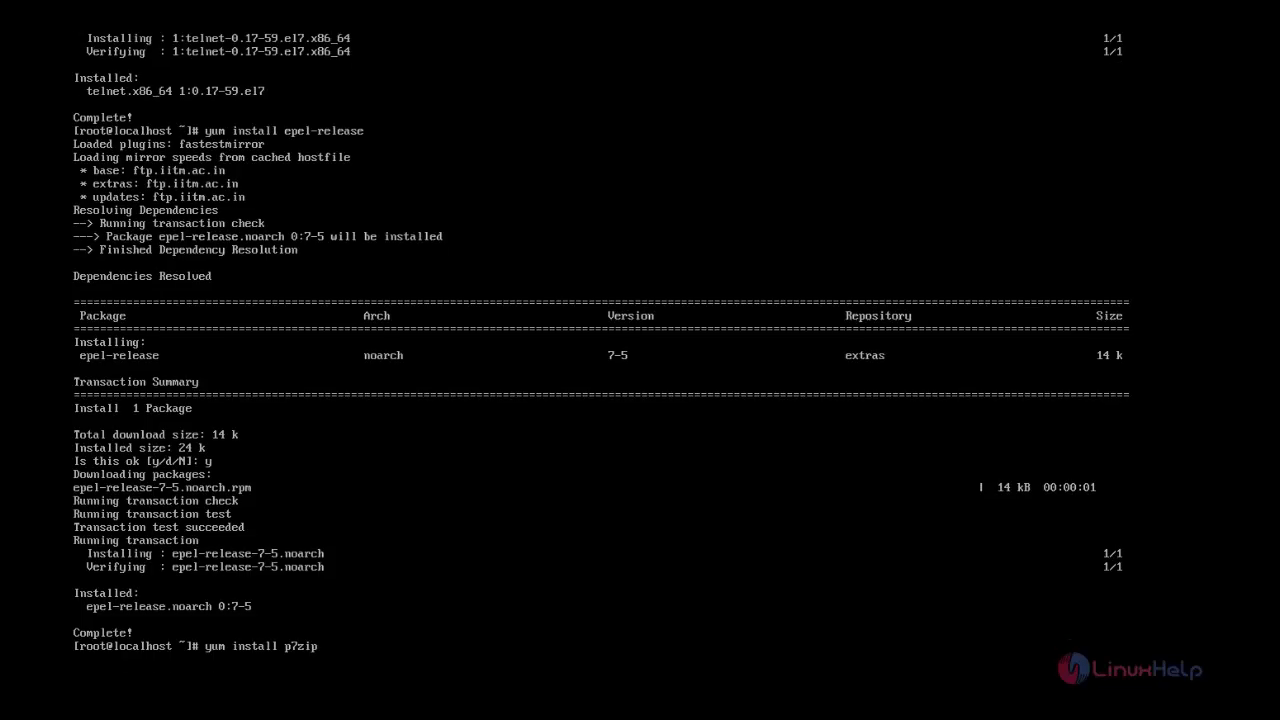
Task: Click the 'Size' column header
Action: coord(1109,316)
